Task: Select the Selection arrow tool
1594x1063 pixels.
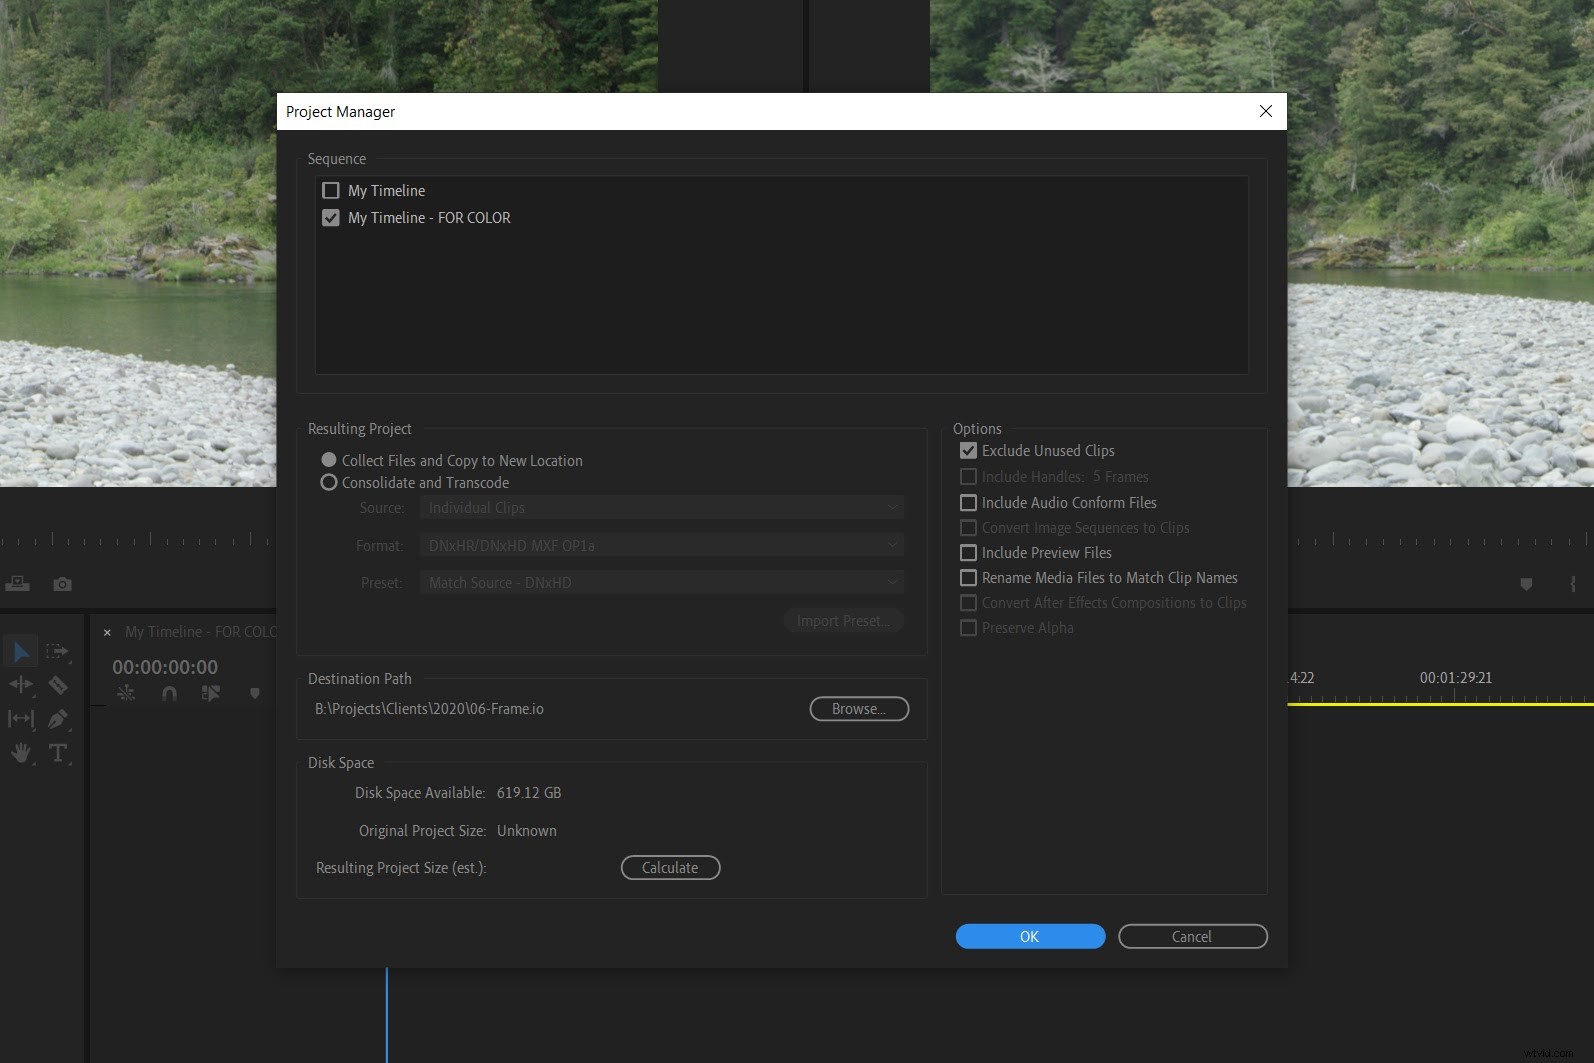Action: (20, 652)
